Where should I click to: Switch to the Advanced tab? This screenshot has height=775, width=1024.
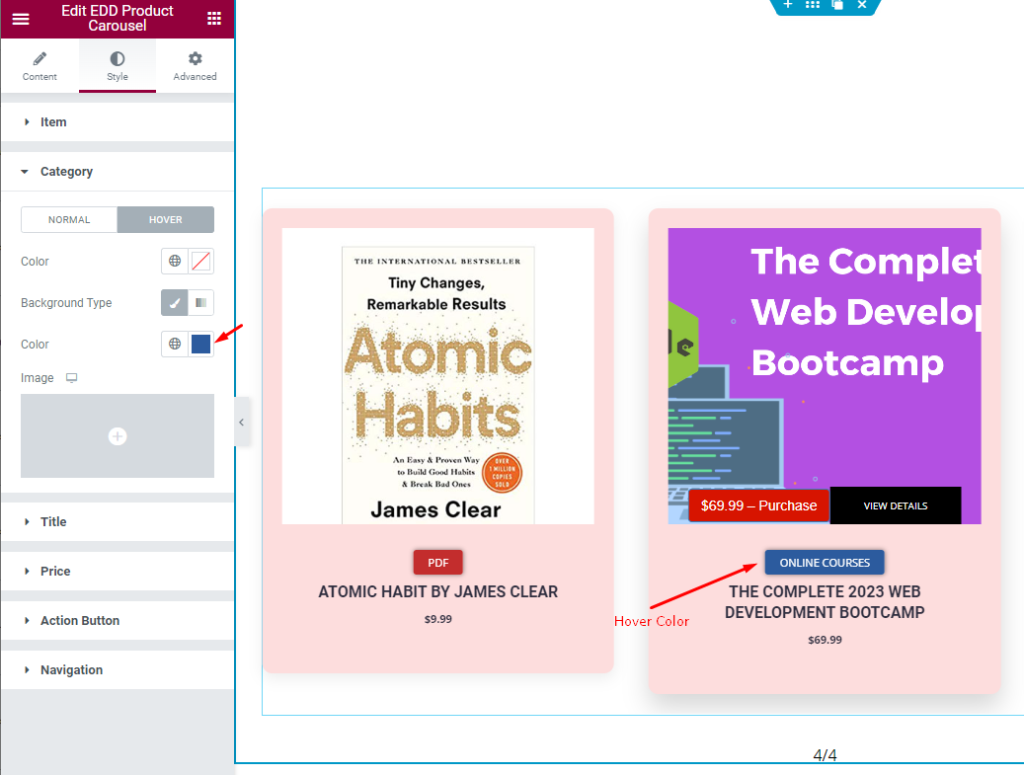tap(195, 66)
